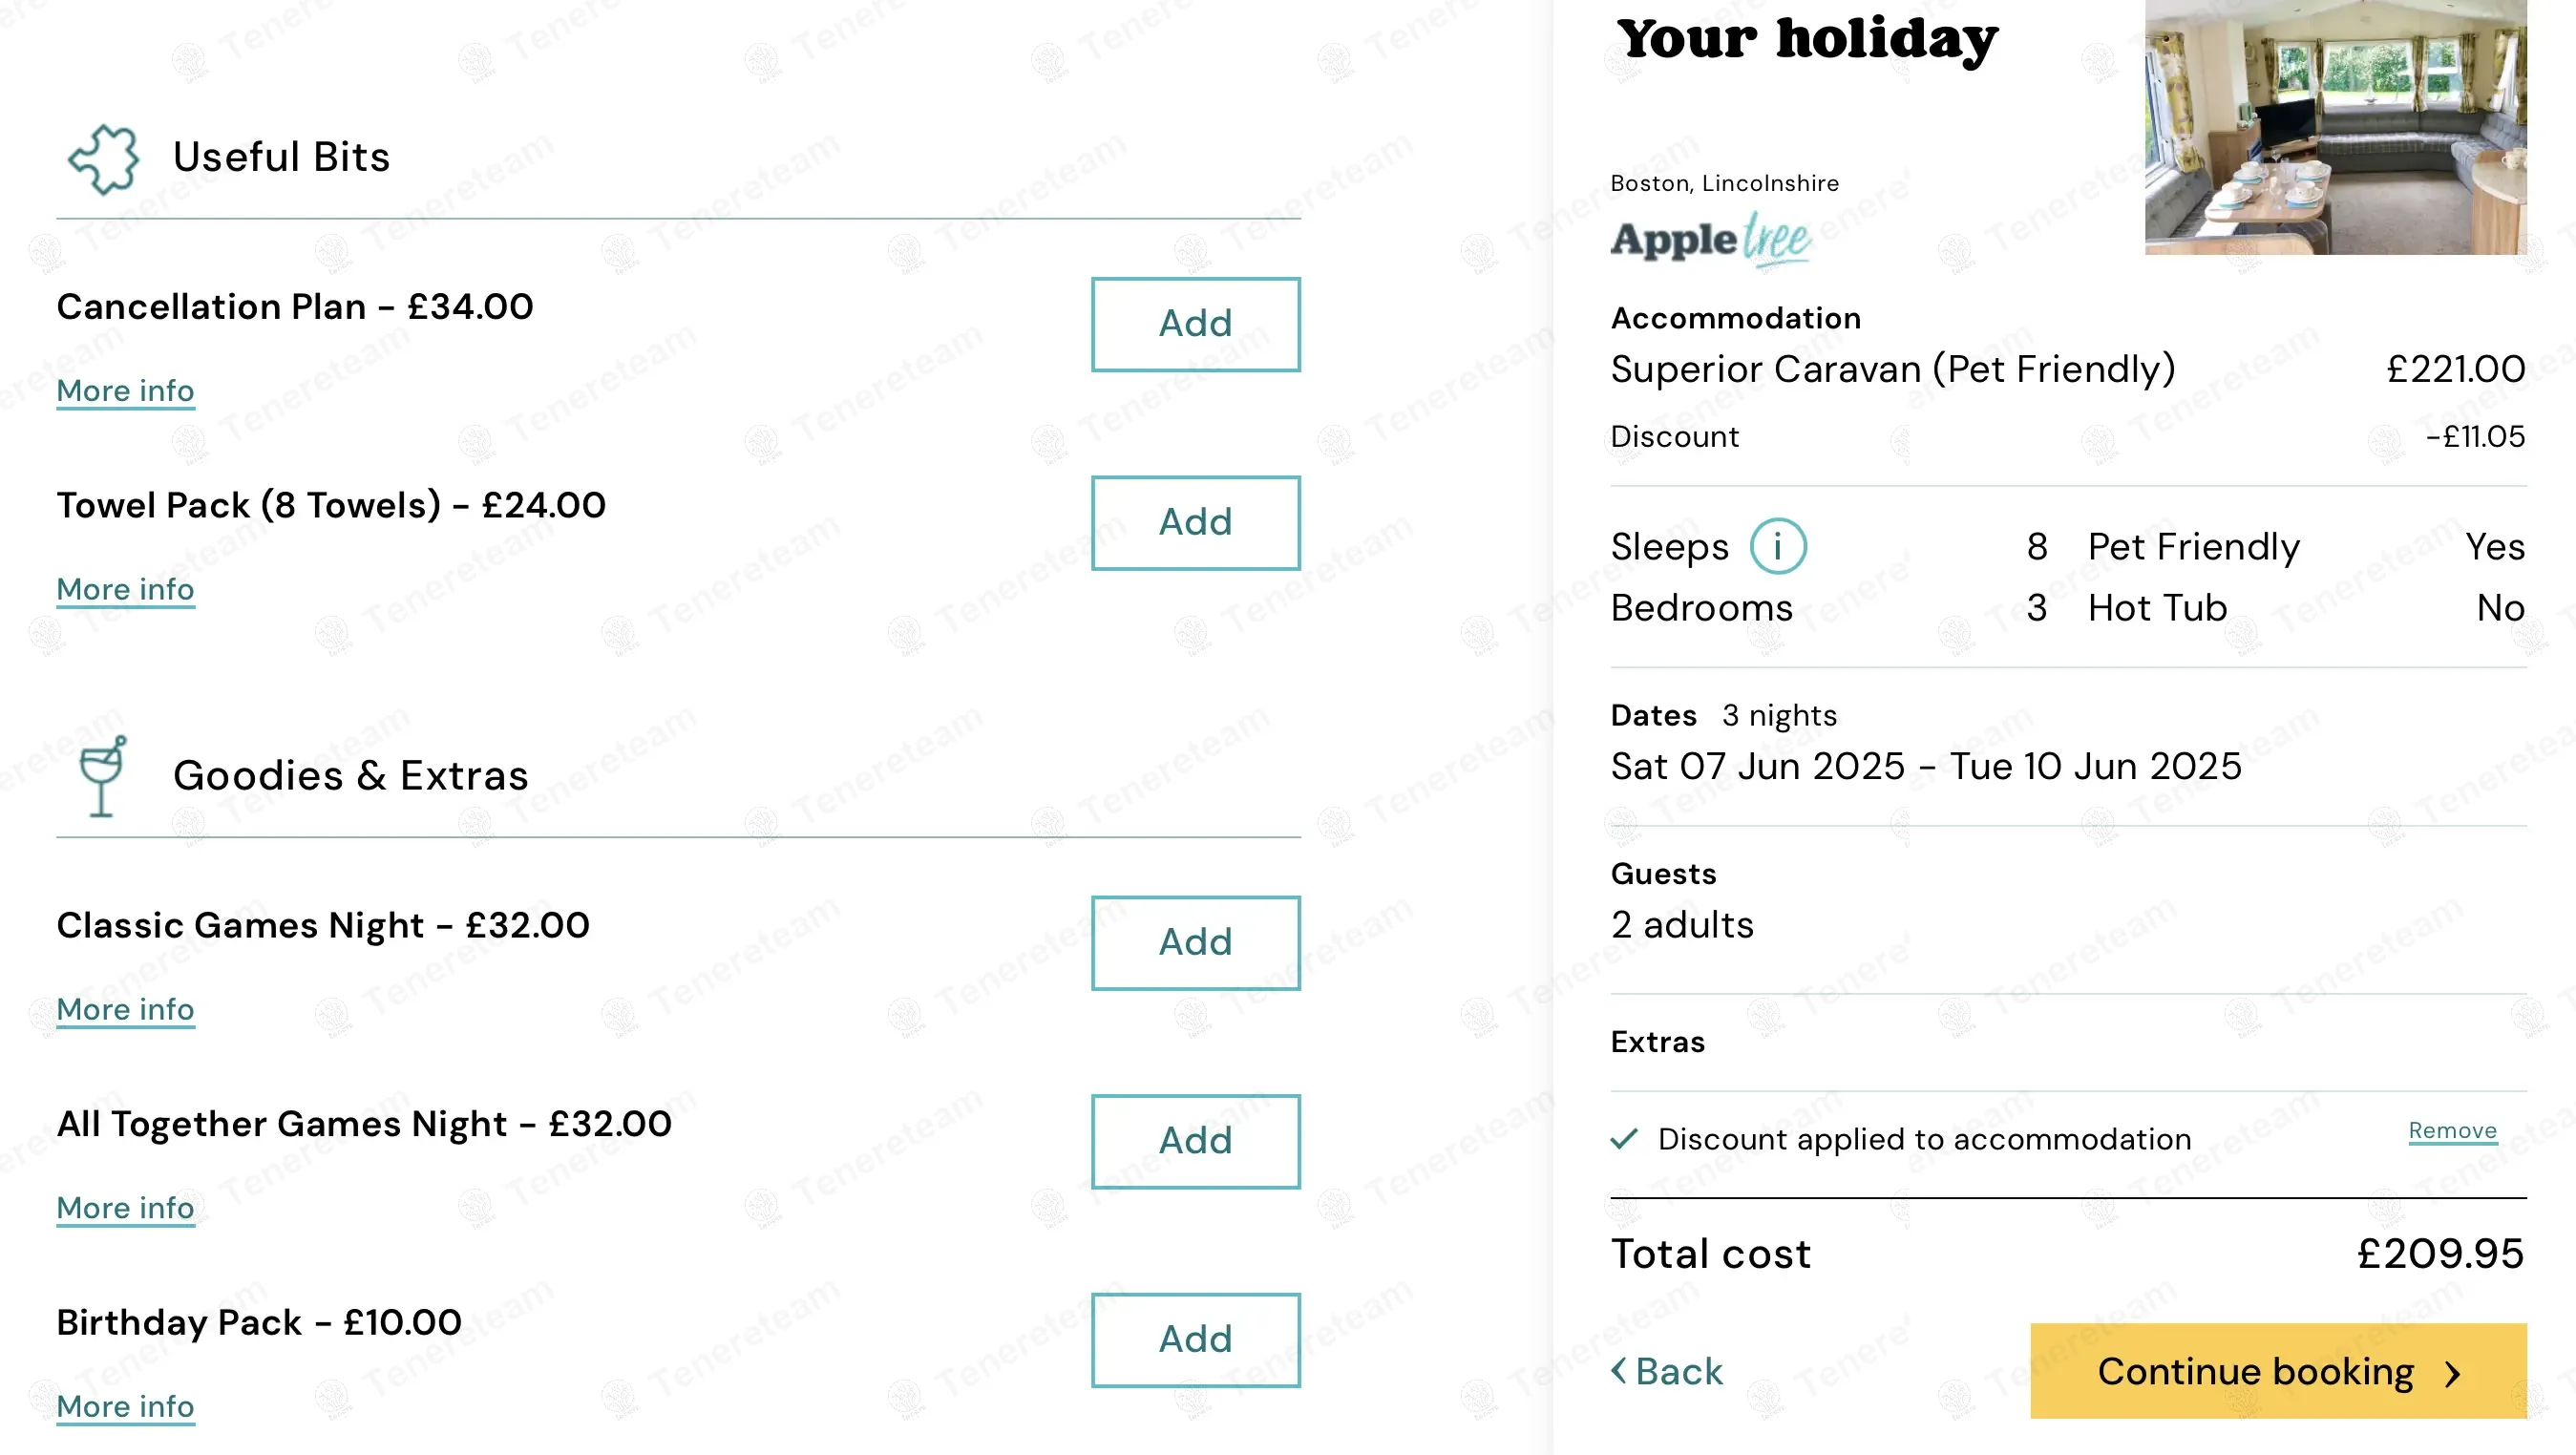The height and width of the screenshot is (1455, 2576).
Task: Add the Towel Pack to booking
Action: point(1195,523)
